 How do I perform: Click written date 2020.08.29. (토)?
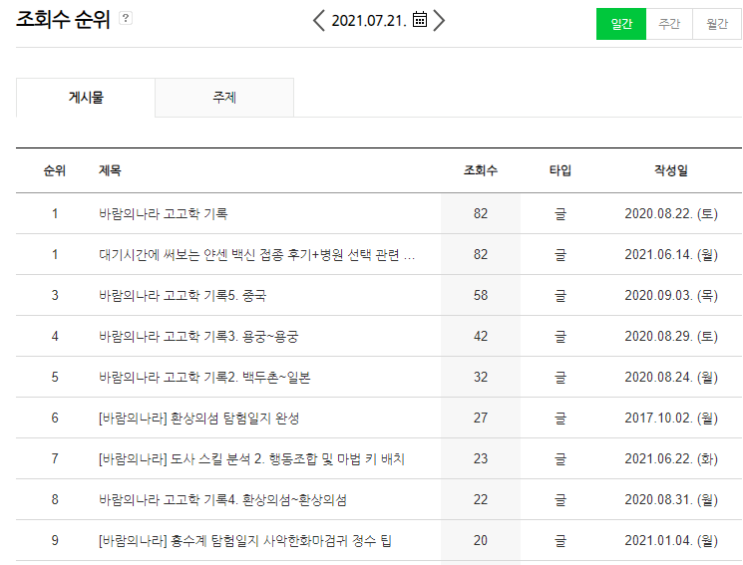[671, 336]
